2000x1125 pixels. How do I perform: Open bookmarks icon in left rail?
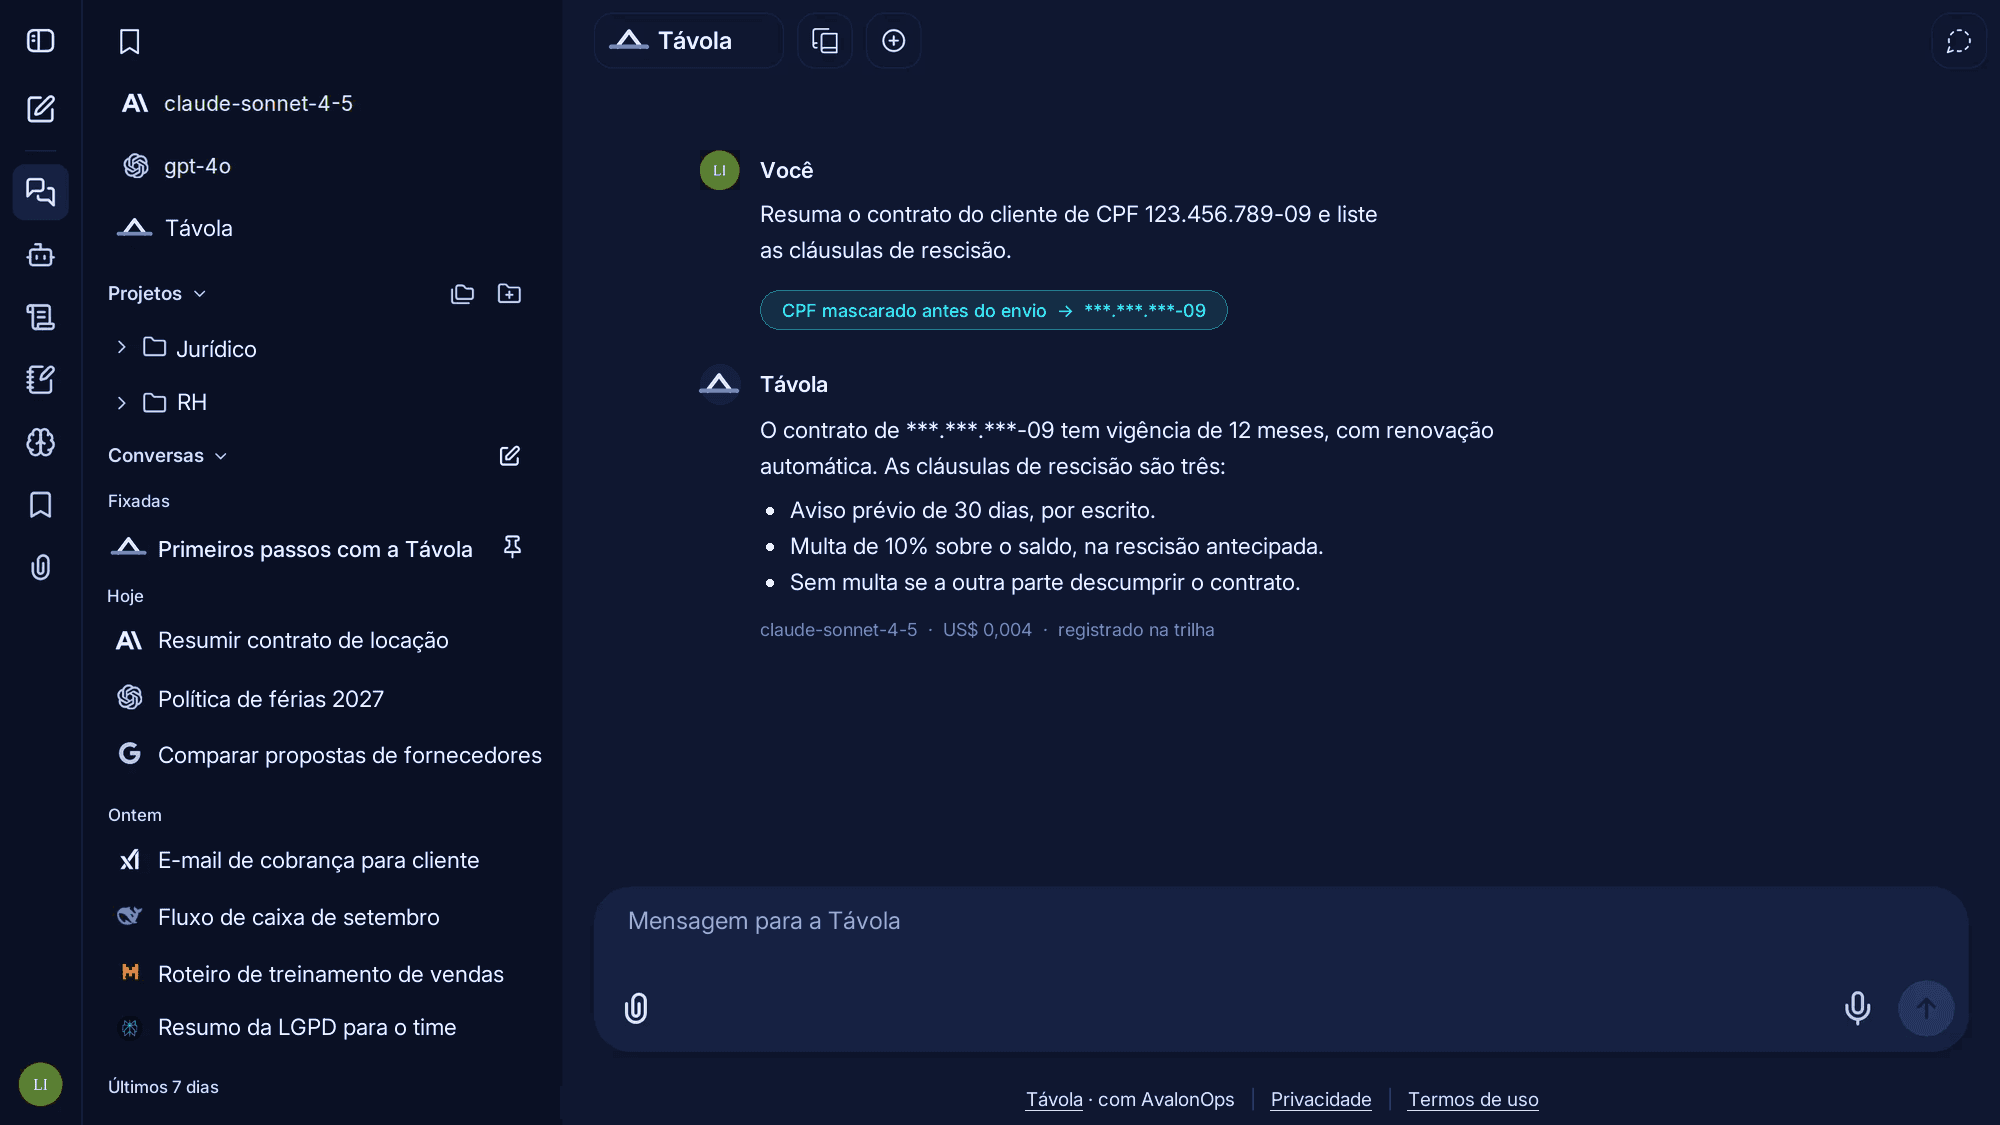[40, 504]
